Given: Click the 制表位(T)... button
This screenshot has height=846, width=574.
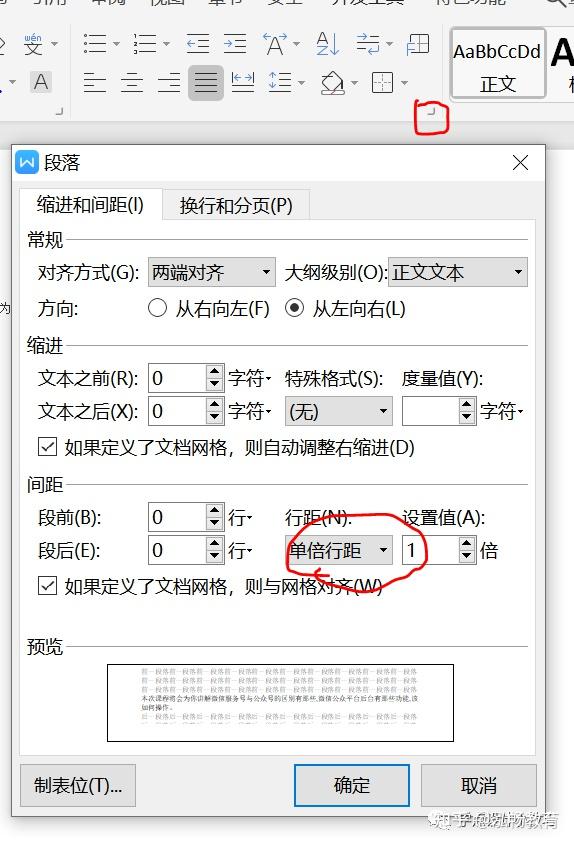Looking at the screenshot, I should coord(78,785).
